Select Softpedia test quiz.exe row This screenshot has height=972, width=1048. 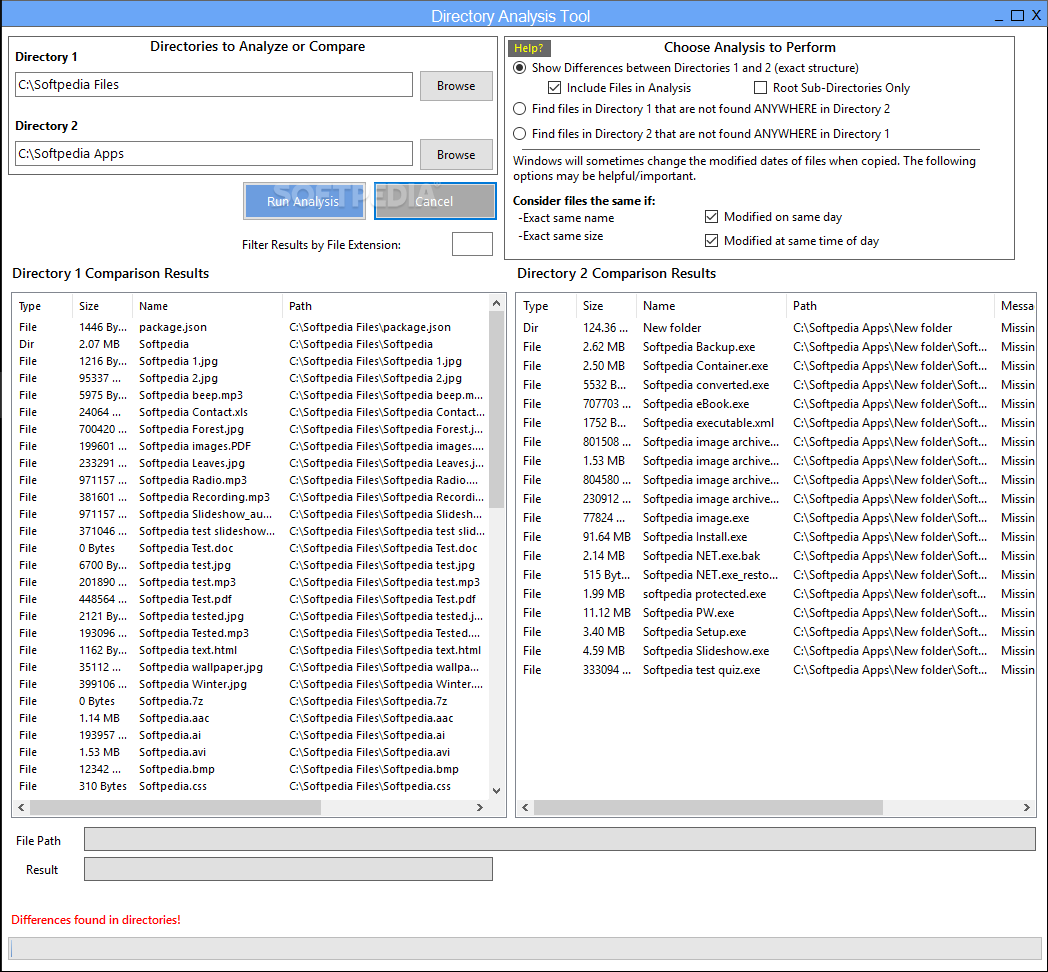pos(777,670)
